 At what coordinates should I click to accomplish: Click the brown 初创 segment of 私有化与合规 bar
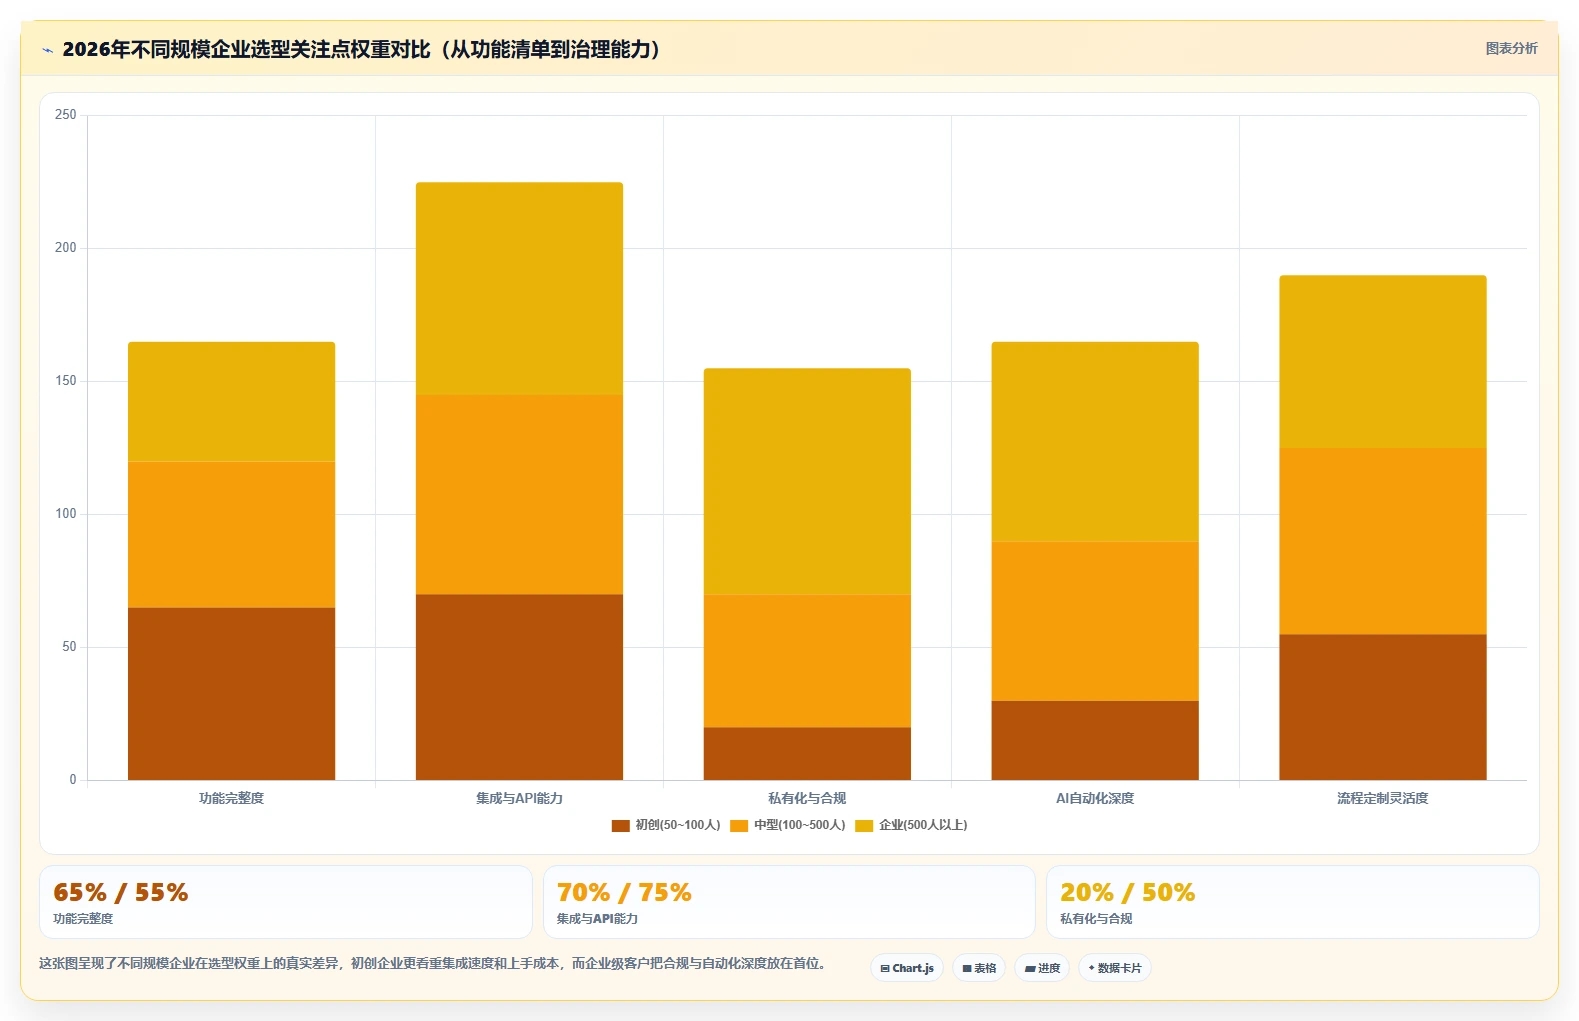pos(807,754)
